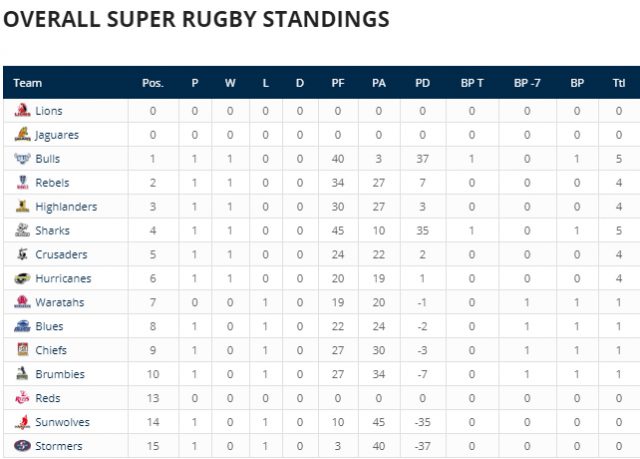
Task: Click the Chiefs team name link
Action: (51, 350)
